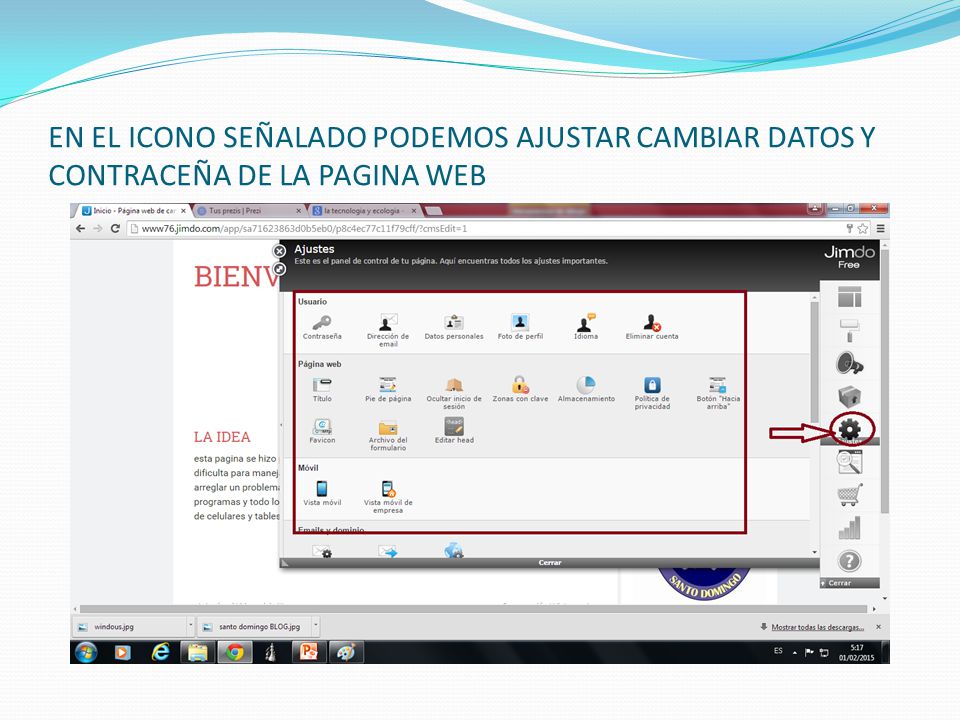Screen dimensions: 960x720
Task: Go forward in the browser
Action: tap(98, 228)
